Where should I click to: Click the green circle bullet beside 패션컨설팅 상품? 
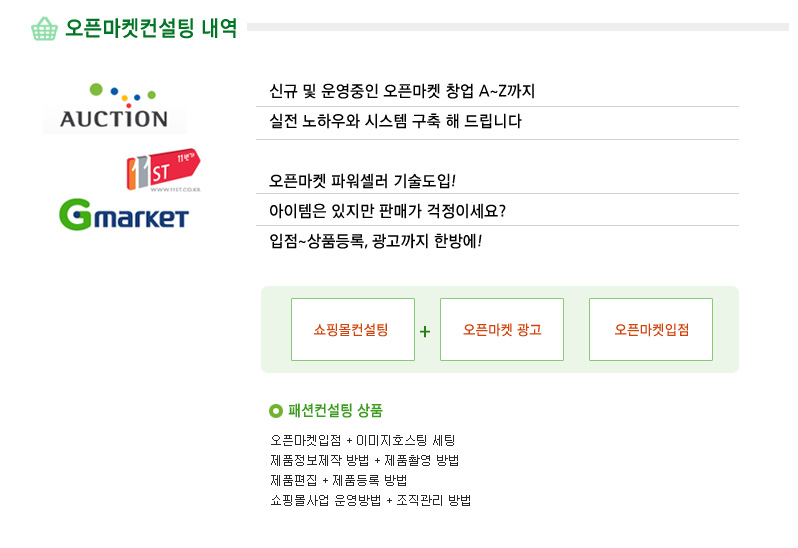pyautogui.click(x=276, y=411)
